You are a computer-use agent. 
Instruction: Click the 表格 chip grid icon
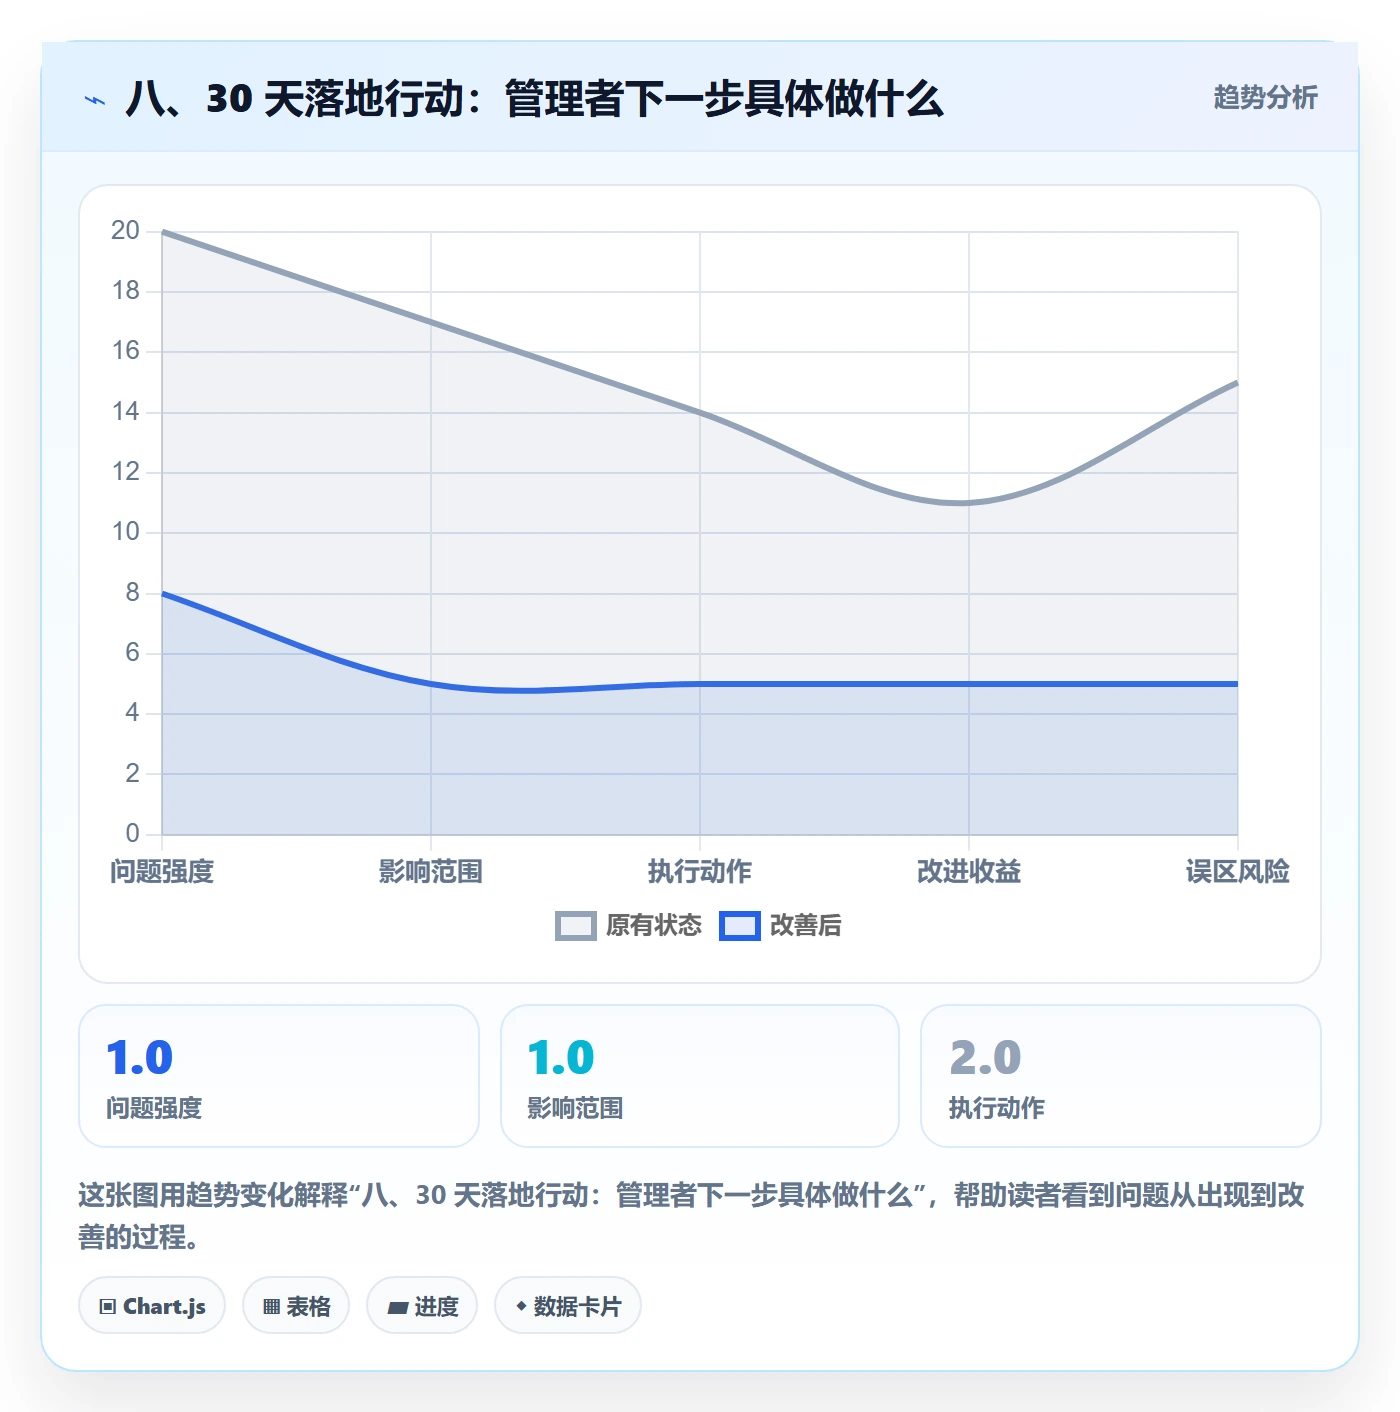tap(271, 1307)
